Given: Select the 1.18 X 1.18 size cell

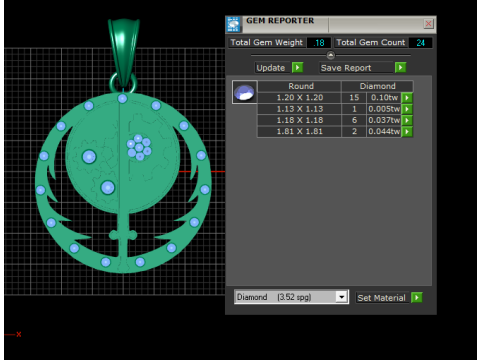Looking at the screenshot, I should pos(300,120).
